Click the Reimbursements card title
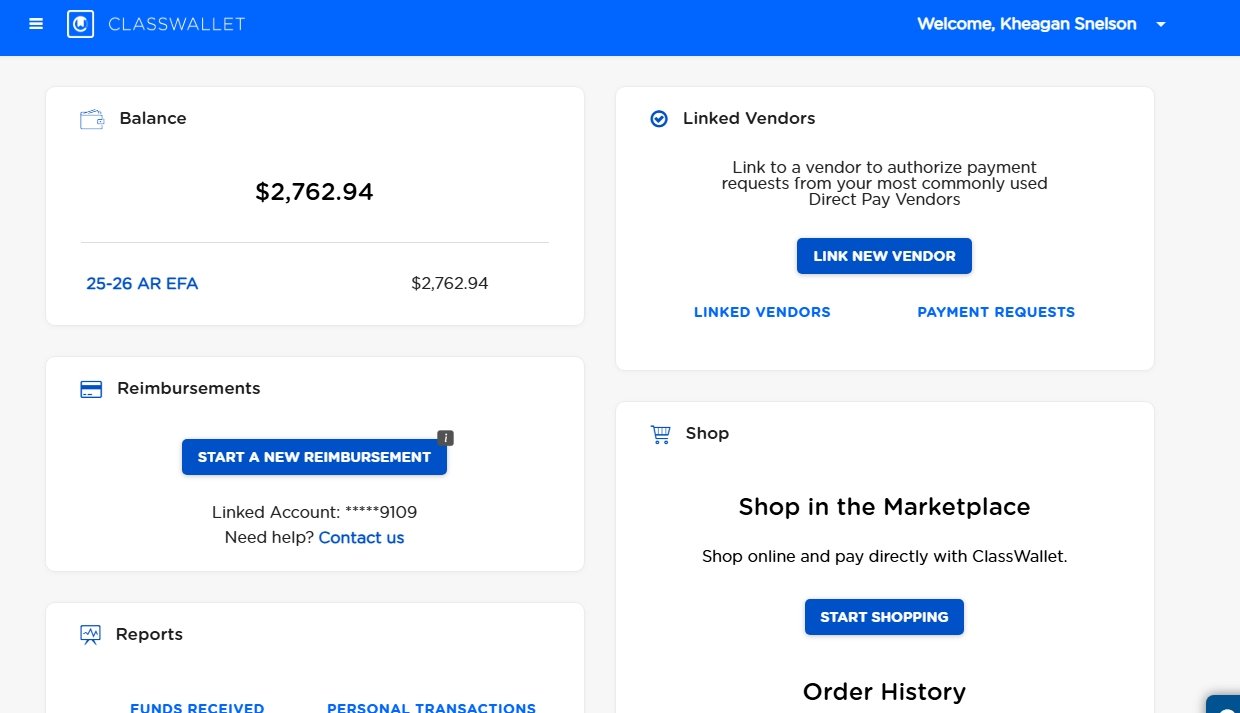Screen dimensions: 1240x713 tap(189, 388)
